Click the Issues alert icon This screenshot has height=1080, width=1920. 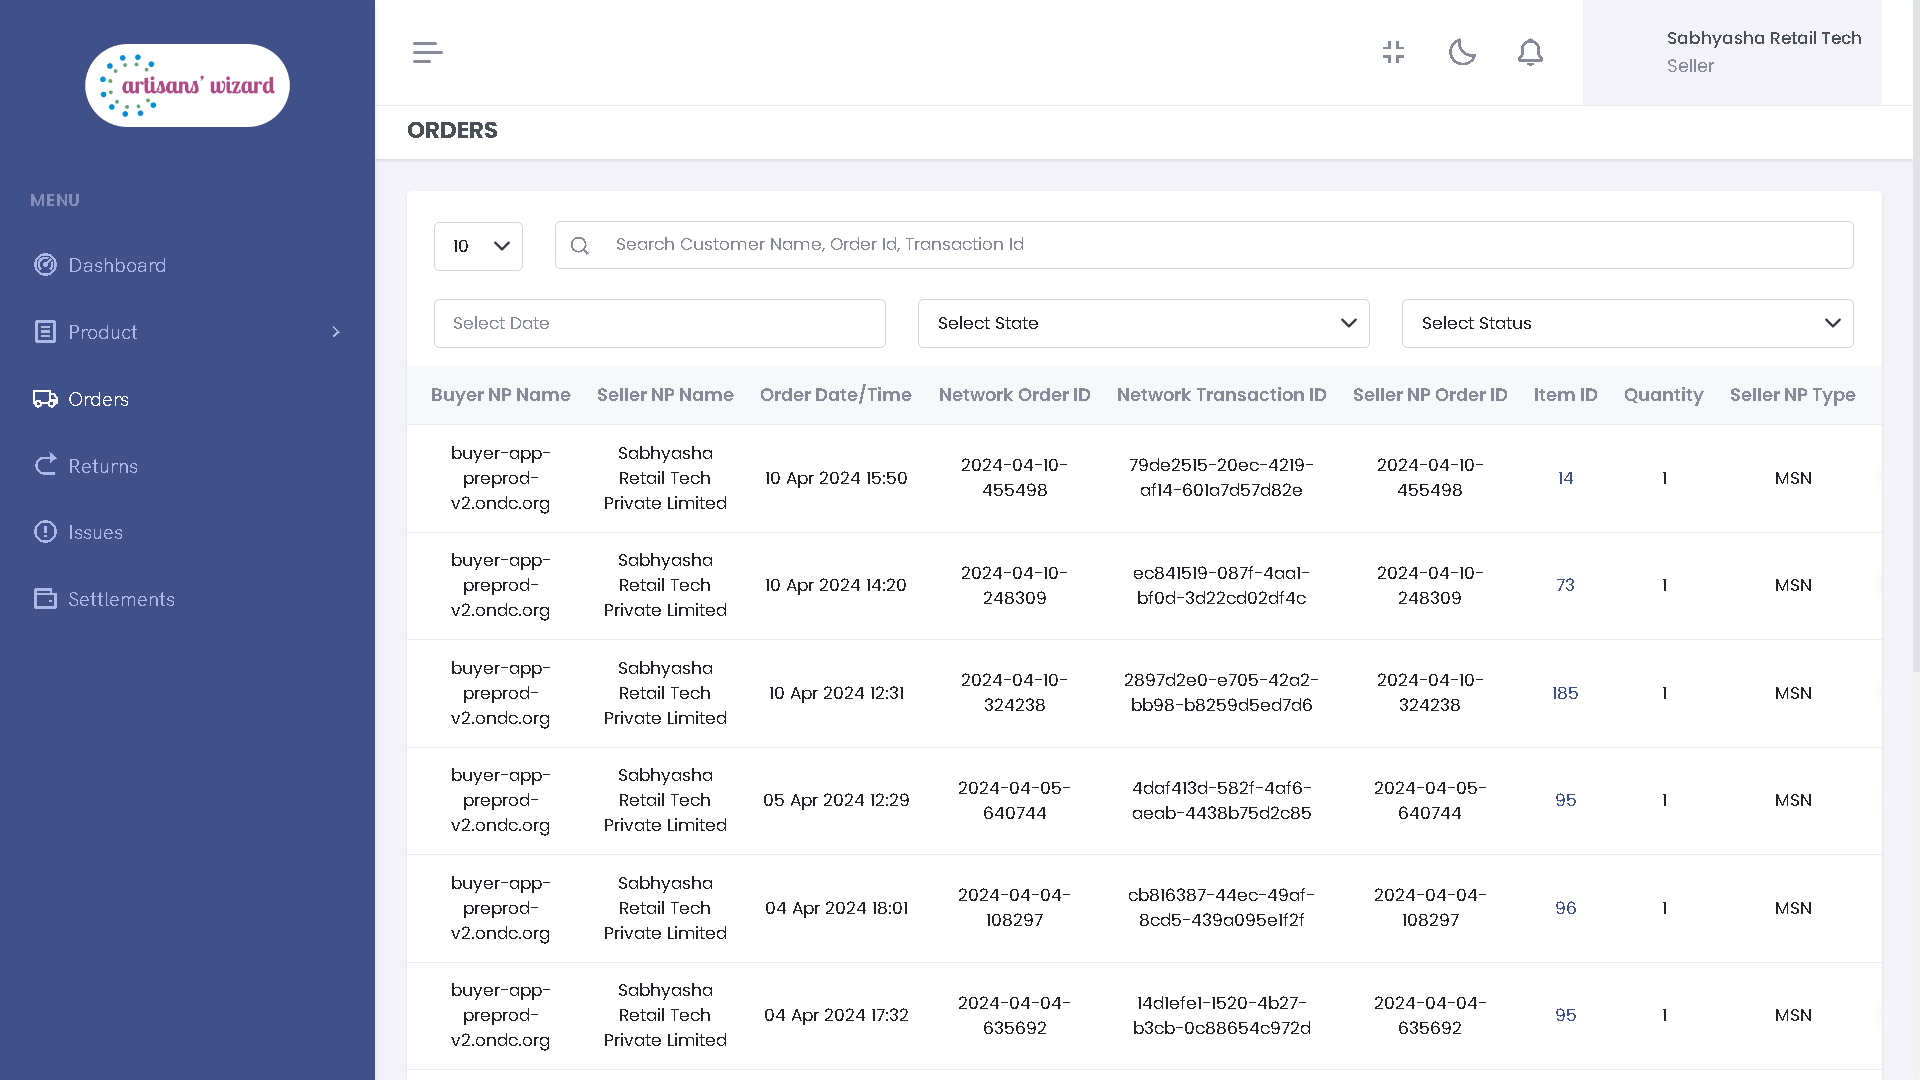tap(45, 532)
